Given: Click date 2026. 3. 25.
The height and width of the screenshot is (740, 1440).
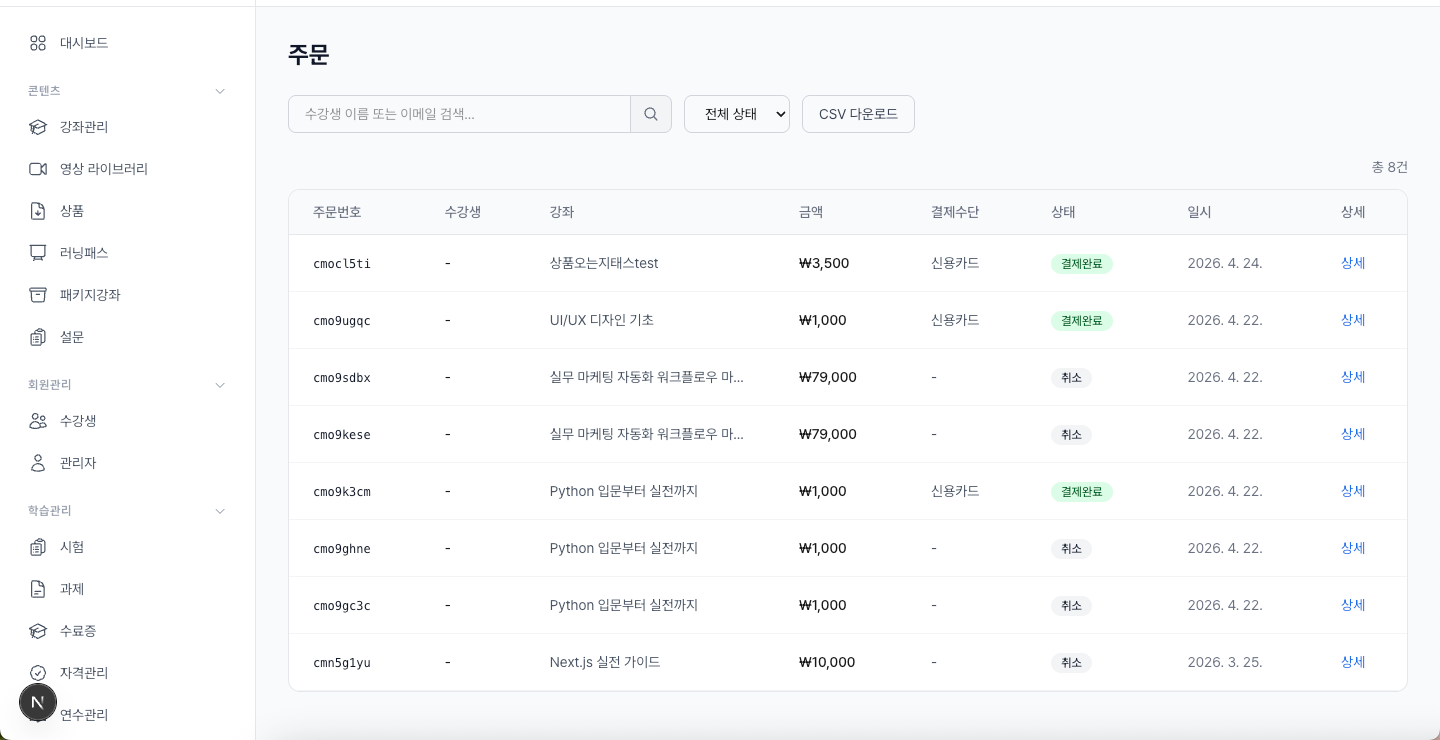Looking at the screenshot, I should click(1225, 662).
